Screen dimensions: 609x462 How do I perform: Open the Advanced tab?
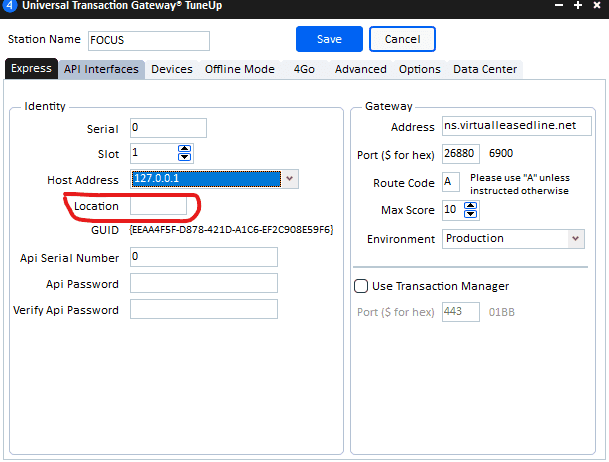(360, 69)
